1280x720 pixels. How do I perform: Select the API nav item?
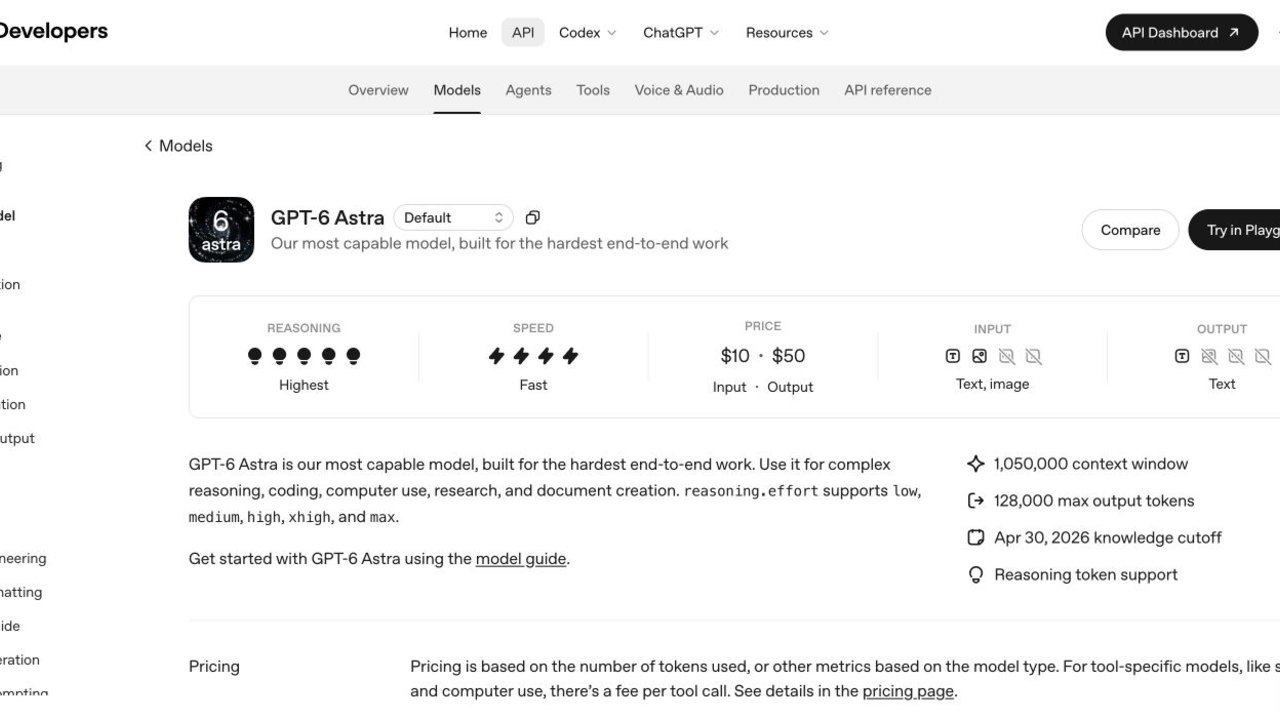523,33
